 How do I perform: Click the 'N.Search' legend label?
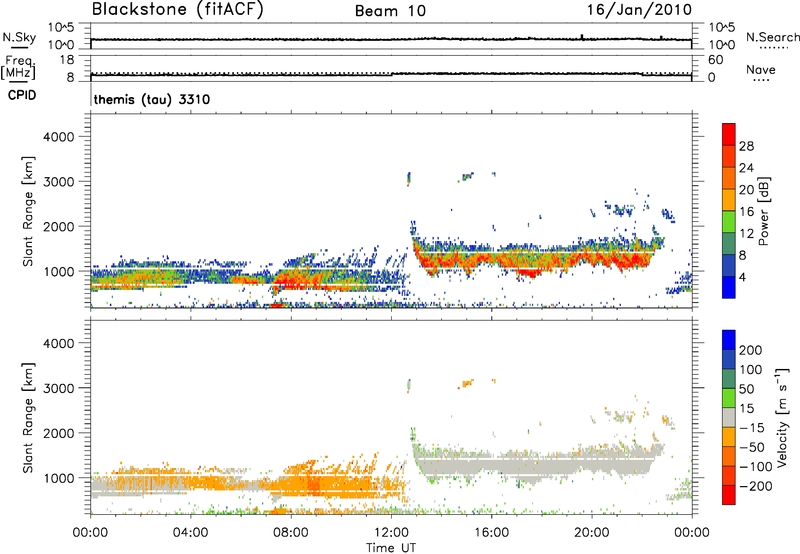click(772, 37)
